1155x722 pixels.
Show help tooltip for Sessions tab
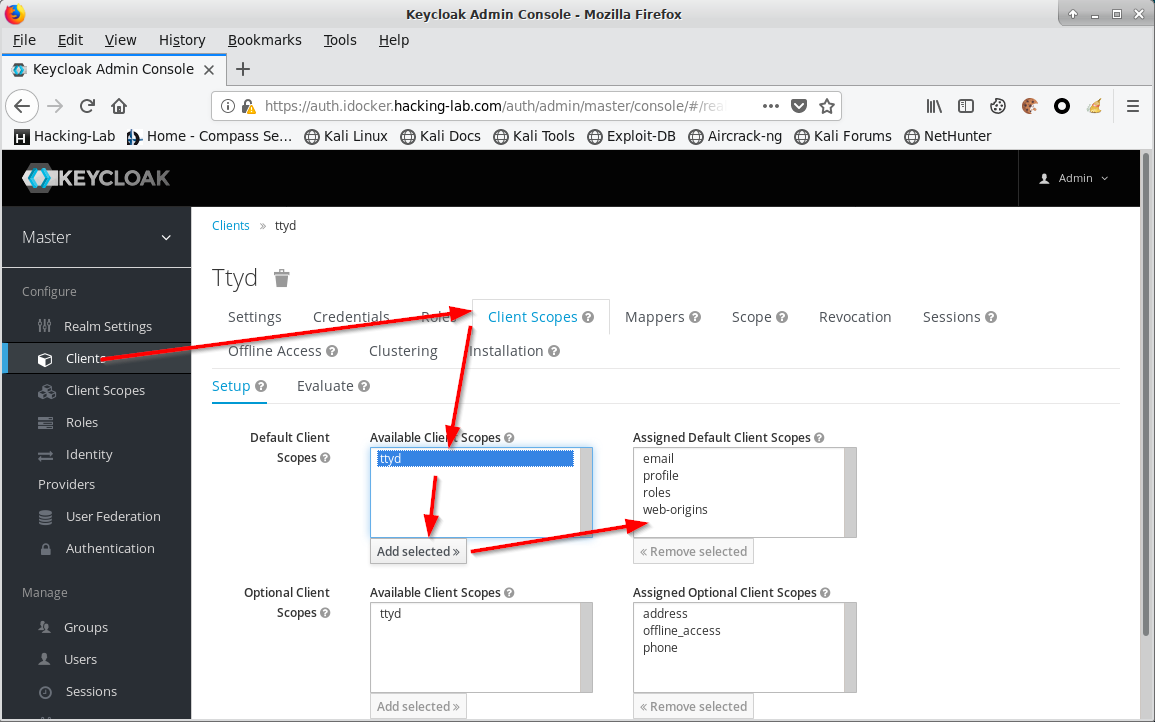tap(991, 317)
